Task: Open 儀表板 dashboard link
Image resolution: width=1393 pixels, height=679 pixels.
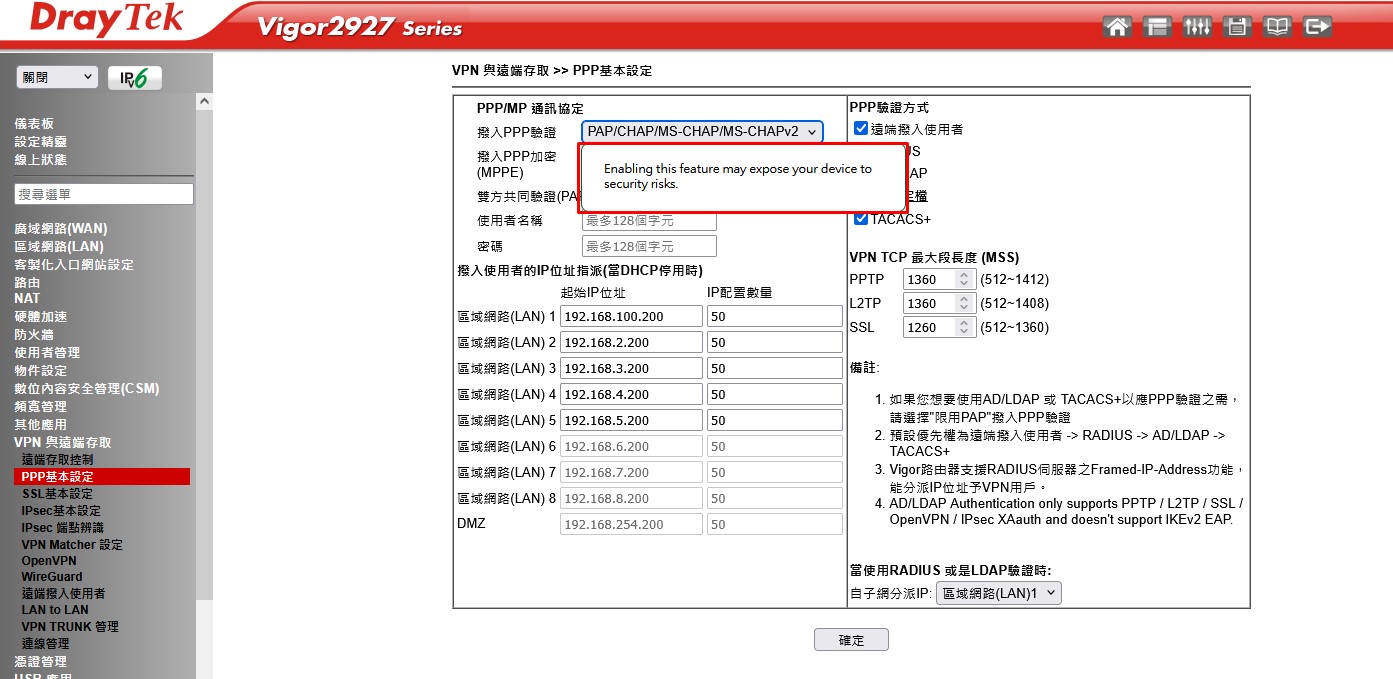Action: (x=34, y=124)
